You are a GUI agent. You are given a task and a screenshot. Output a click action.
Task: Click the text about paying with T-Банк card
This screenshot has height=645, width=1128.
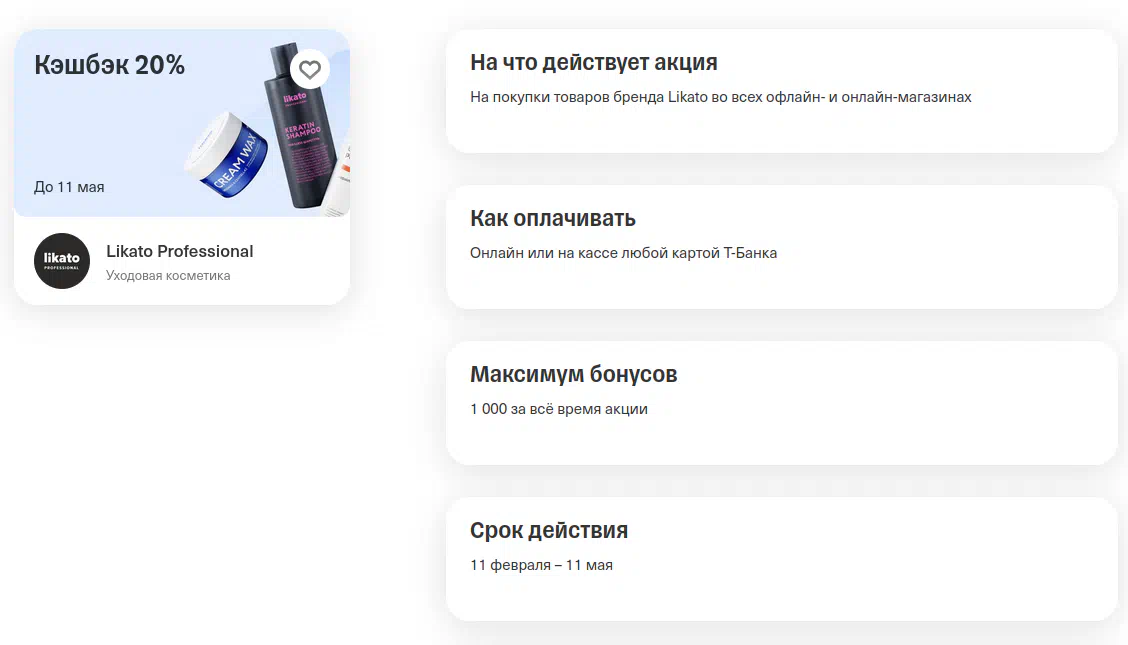pos(624,253)
